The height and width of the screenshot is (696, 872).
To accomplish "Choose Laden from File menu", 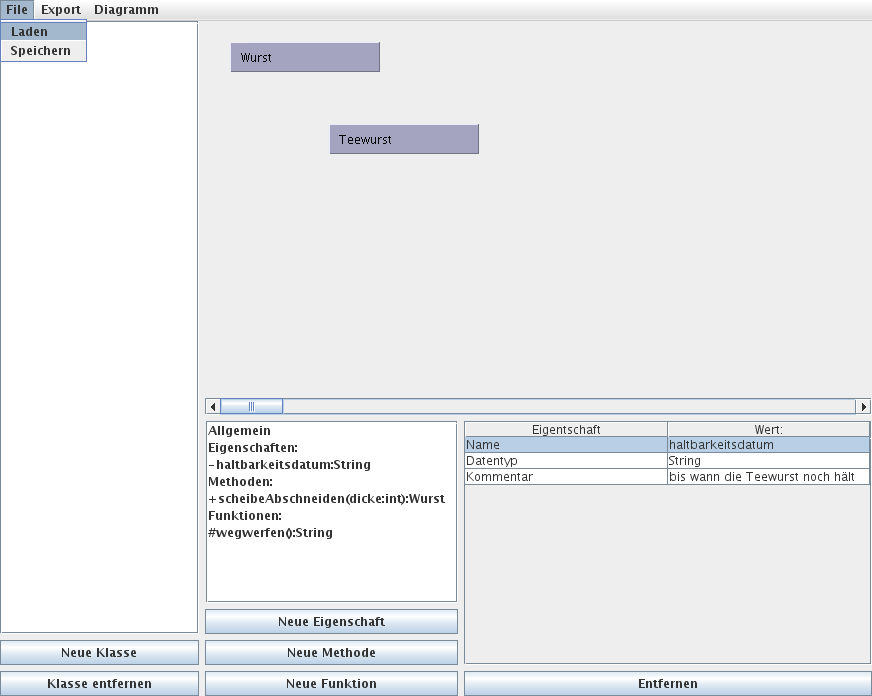I will pos(30,32).
